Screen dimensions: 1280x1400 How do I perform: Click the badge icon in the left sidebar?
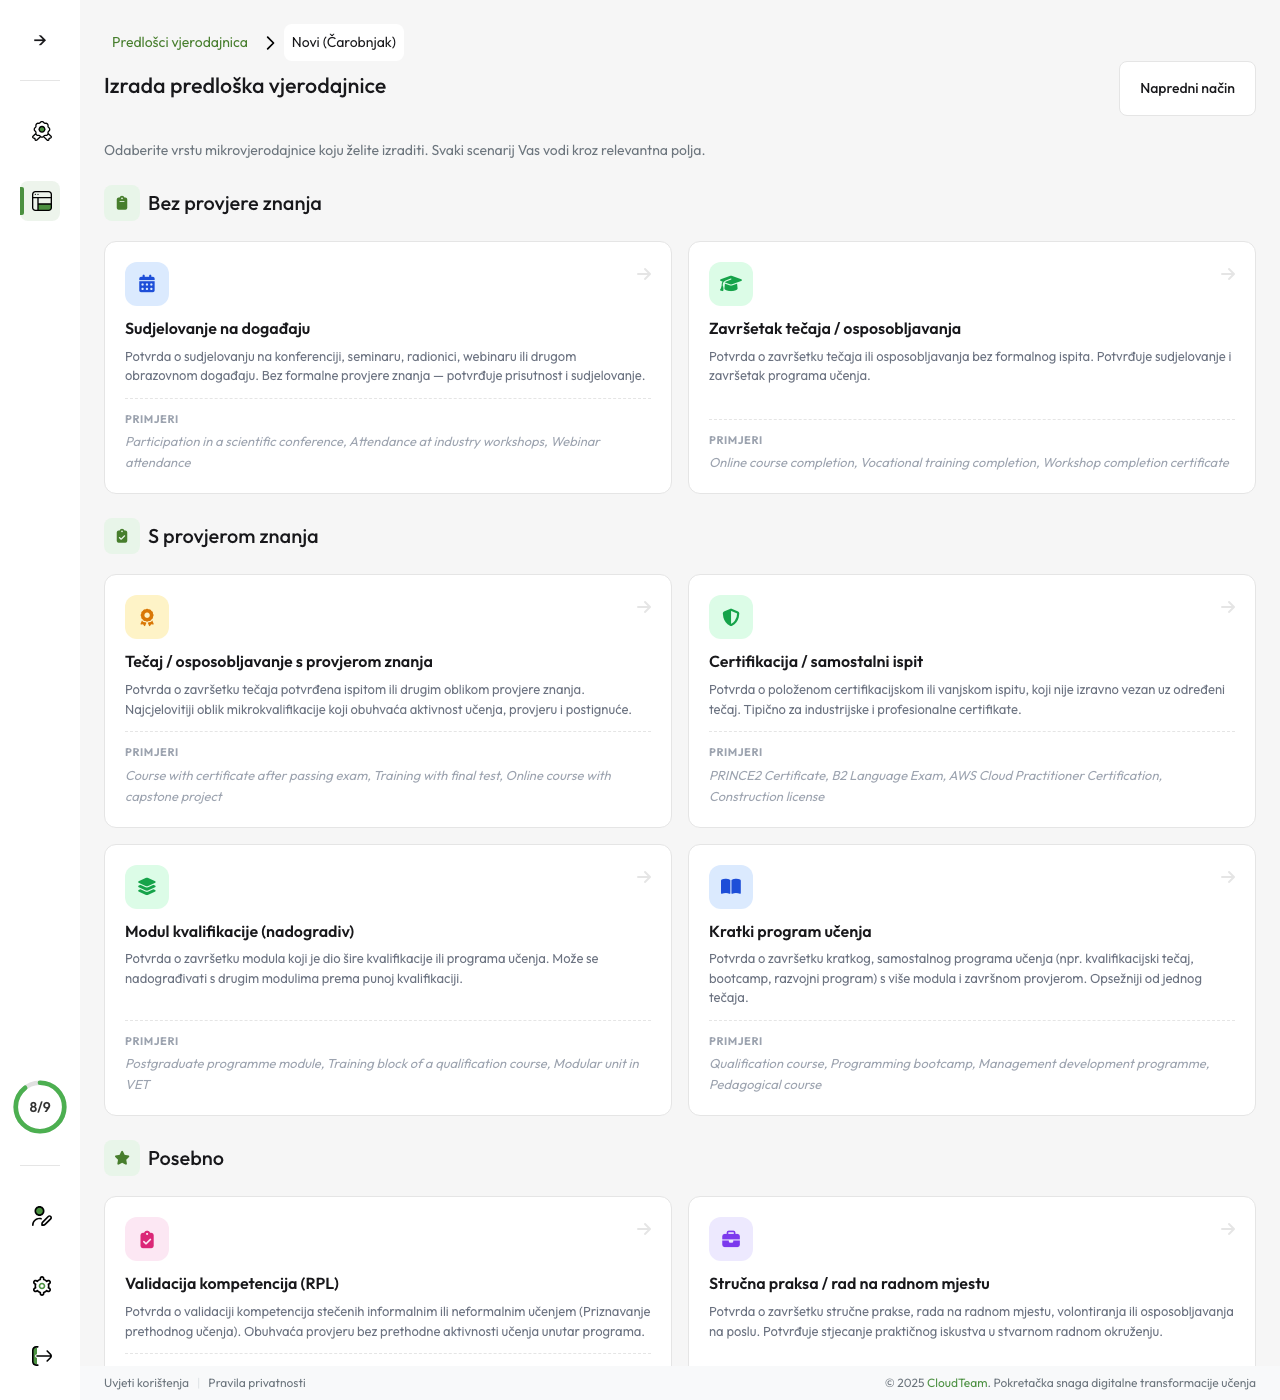41,131
